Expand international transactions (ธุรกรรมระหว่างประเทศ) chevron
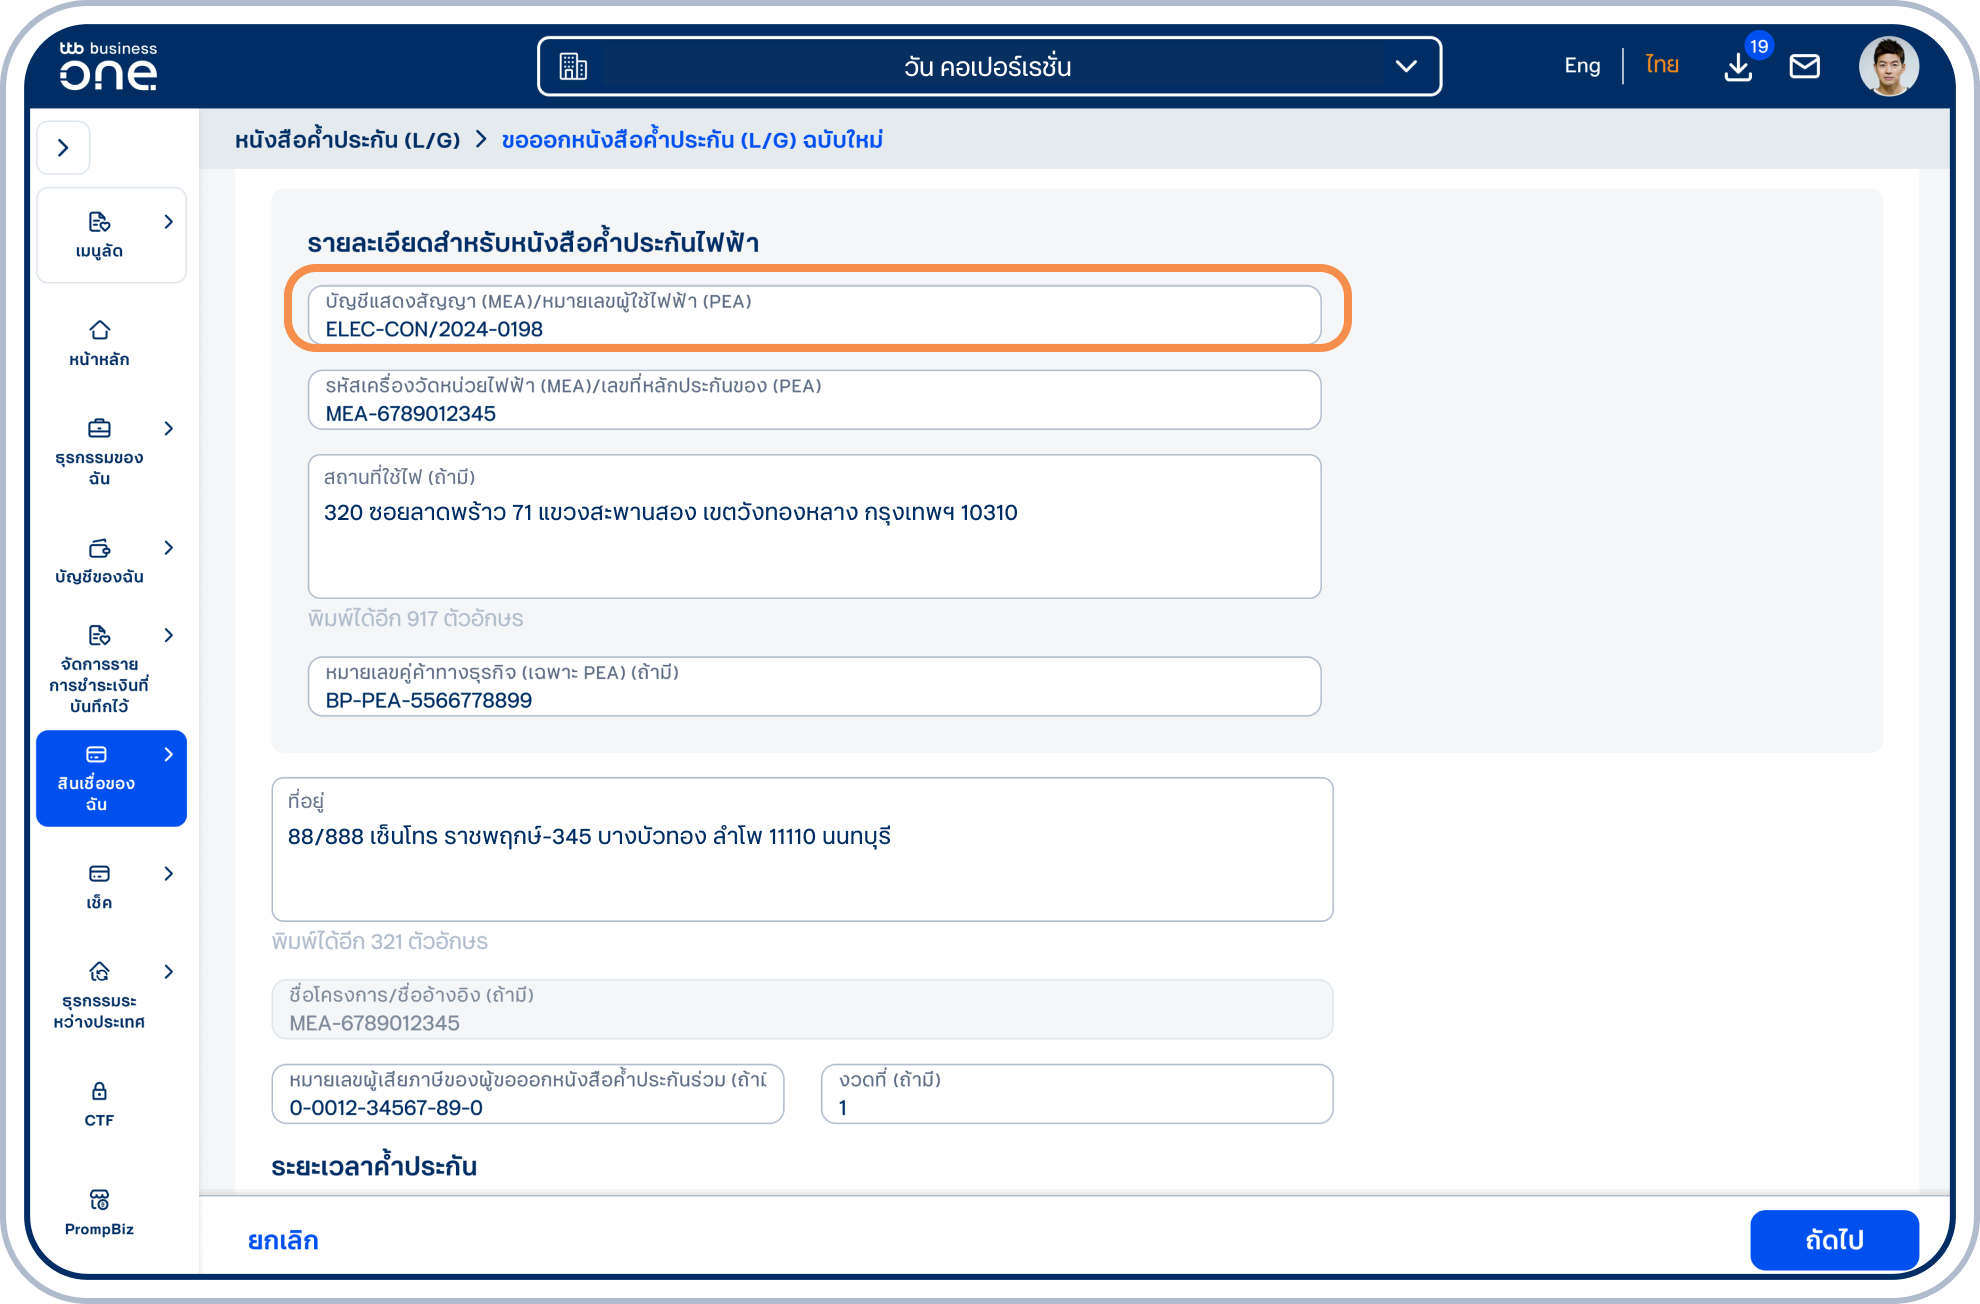 tap(168, 972)
